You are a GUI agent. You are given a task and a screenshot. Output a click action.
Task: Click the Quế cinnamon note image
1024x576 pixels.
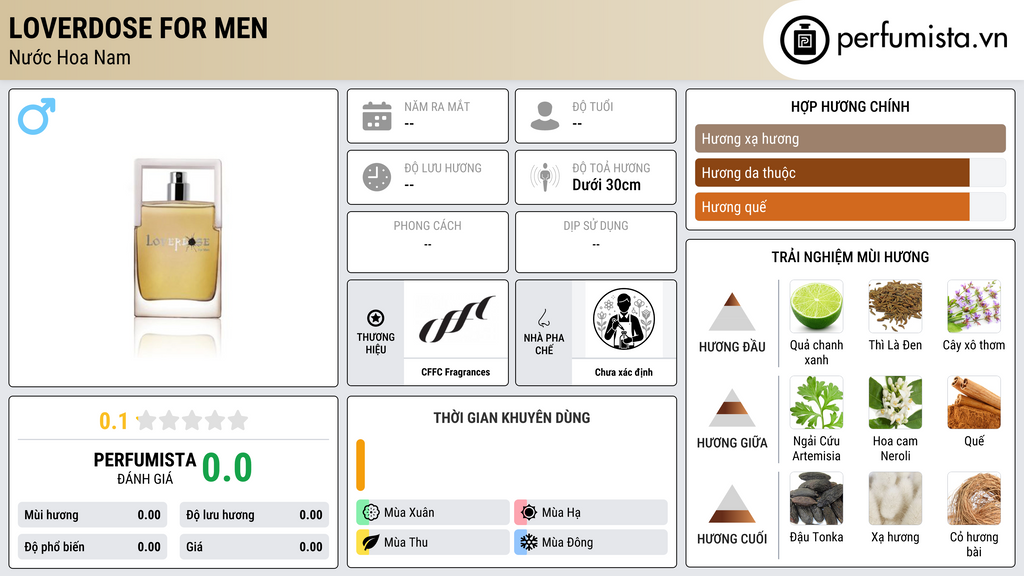(x=974, y=402)
